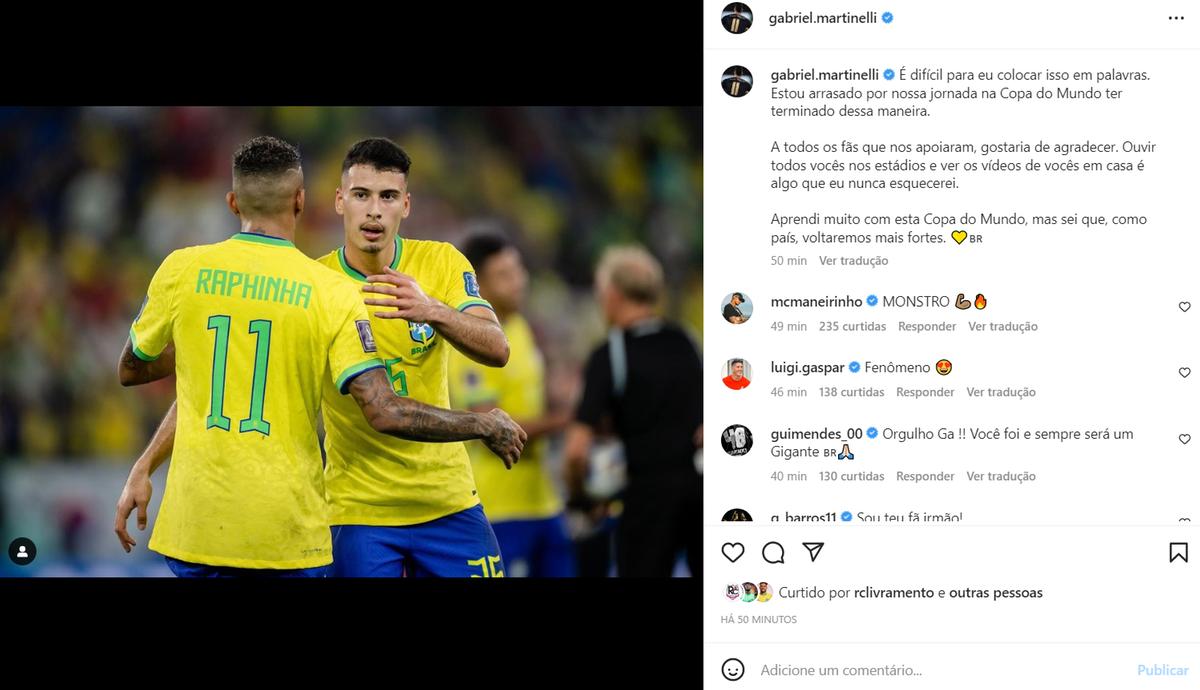Click Ver tradução under the caption
1200x690 pixels.
click(x=853, y=261)
